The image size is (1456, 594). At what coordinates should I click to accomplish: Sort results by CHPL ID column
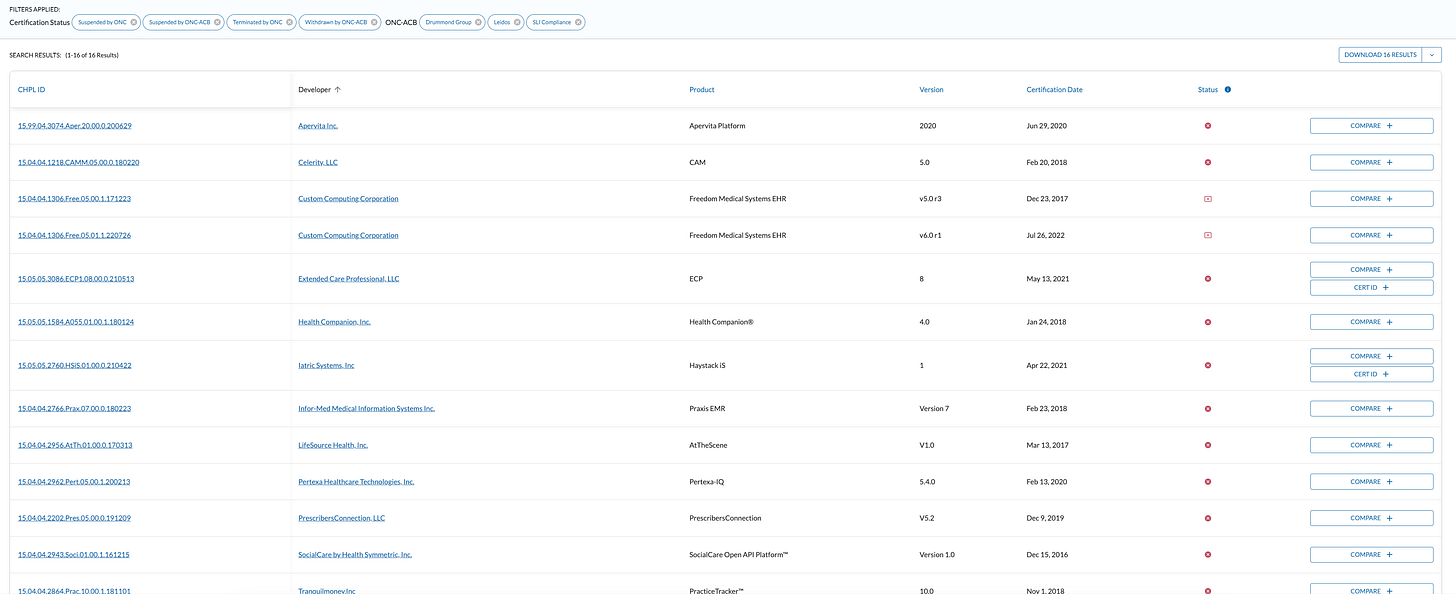(x=33, y=90)
